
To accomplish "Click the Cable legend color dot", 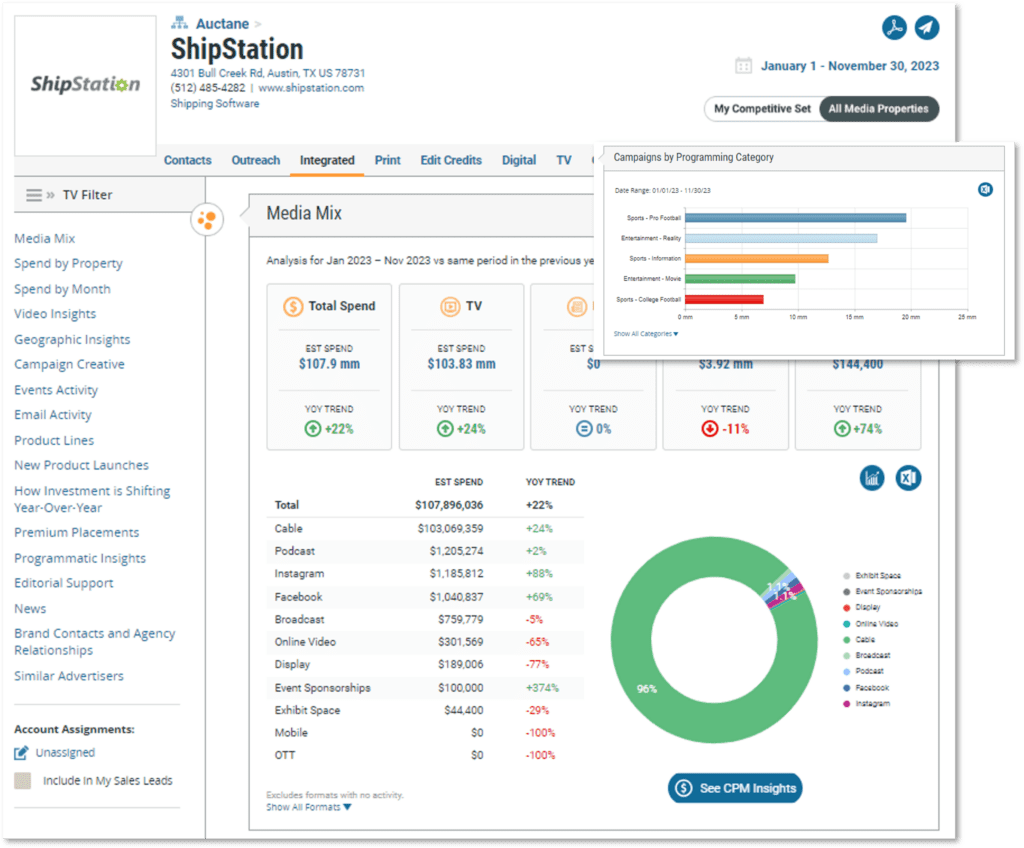I will pyautogui.click(x=846, y=640).
